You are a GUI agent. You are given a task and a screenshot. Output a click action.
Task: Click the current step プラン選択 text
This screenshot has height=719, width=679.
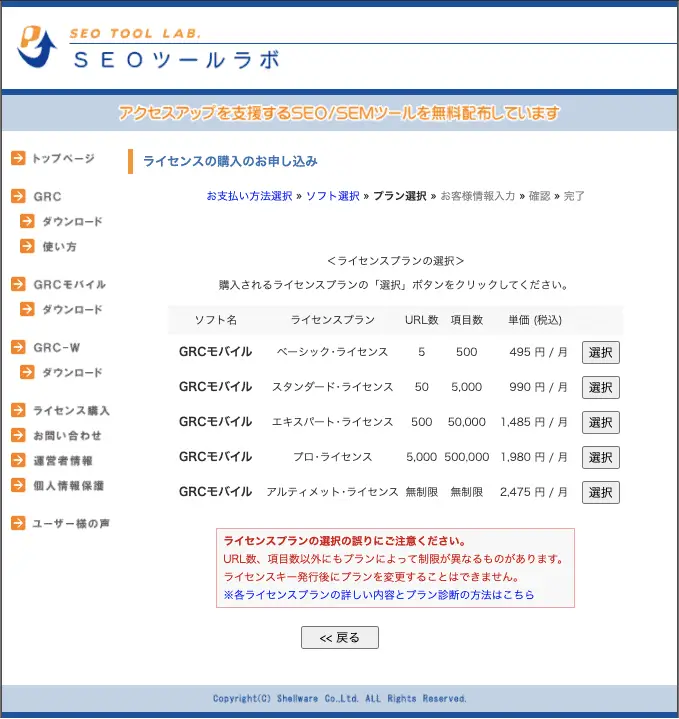[400, 196]
